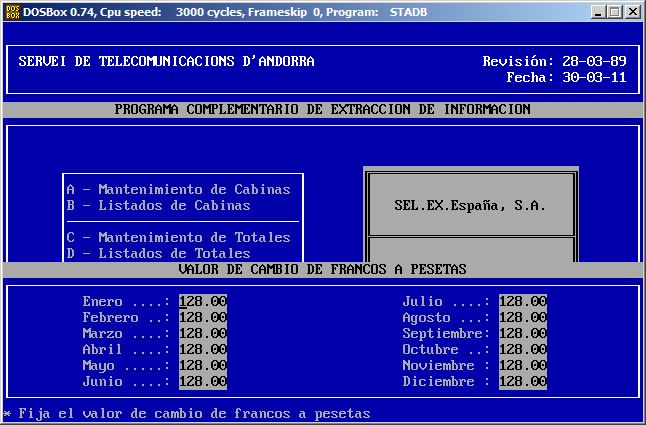Click the SEL.EX.España, S.A. panel
646x425 pixels.
[470, 205]
